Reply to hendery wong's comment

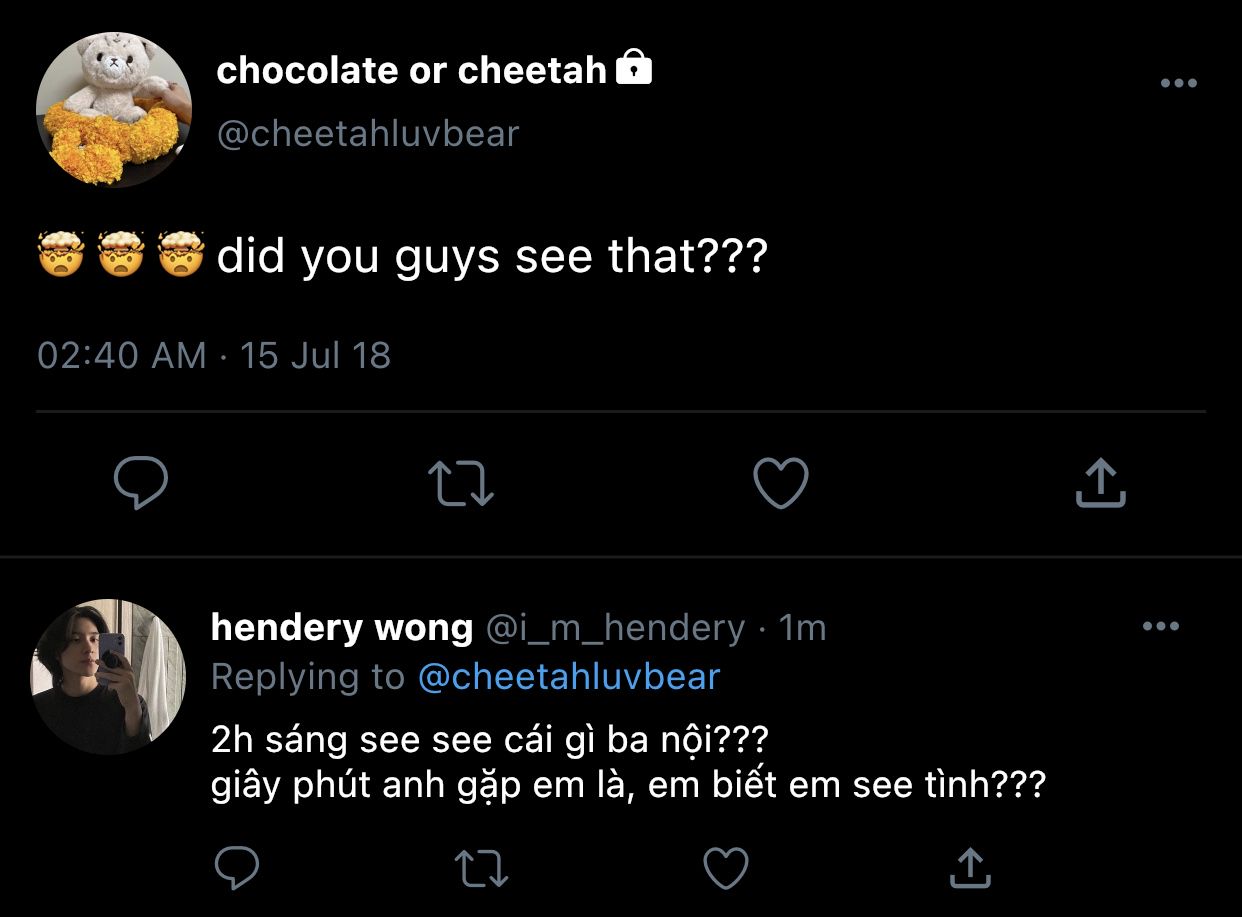236,868
